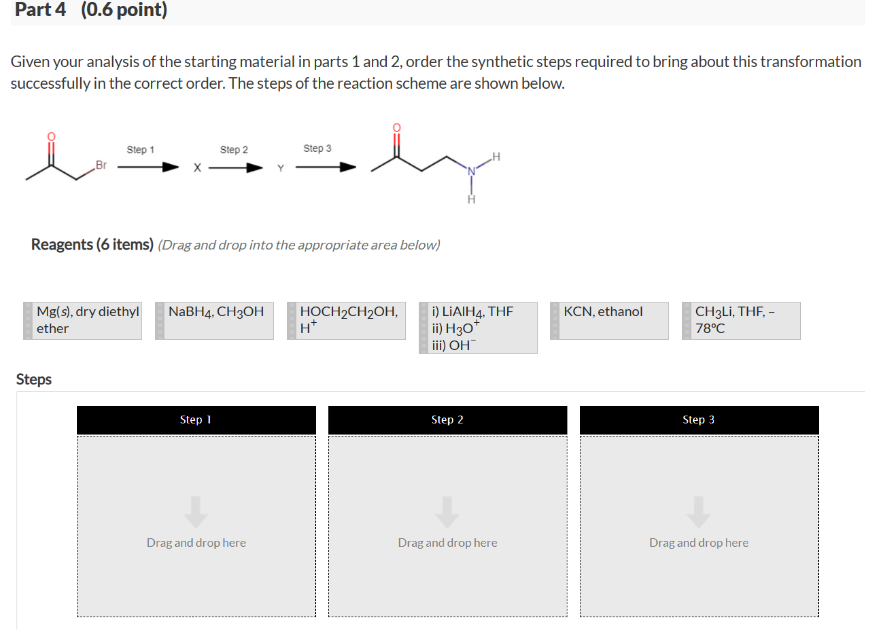875x630 pixels.
Task: Click the Step 2 black header bar
Action: click(x=447, y=419)
